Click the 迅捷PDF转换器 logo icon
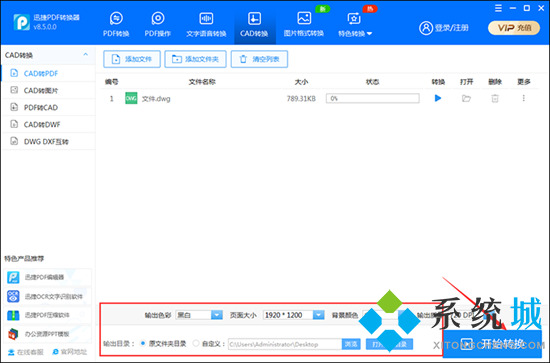 21,22
